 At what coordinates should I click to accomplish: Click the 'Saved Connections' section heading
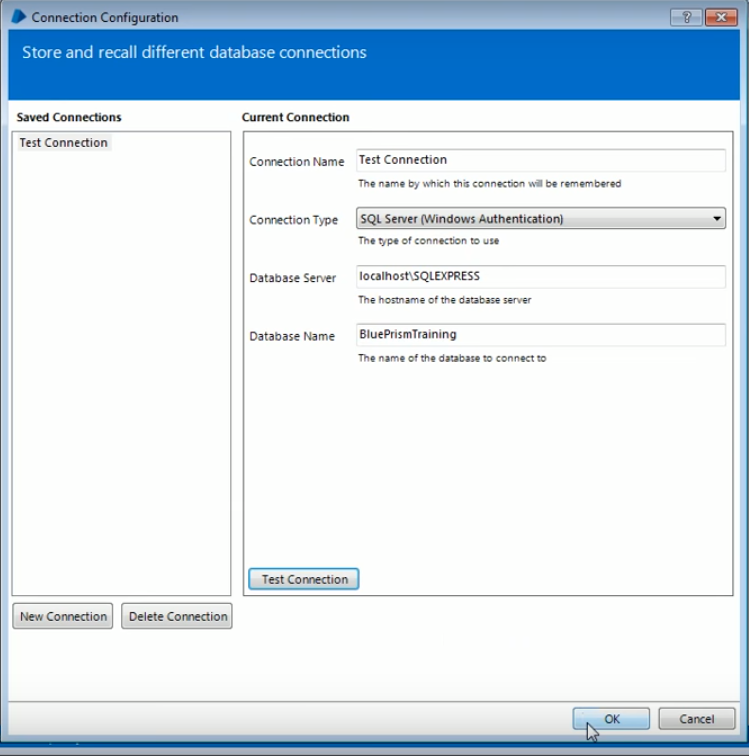coord(69,117)
